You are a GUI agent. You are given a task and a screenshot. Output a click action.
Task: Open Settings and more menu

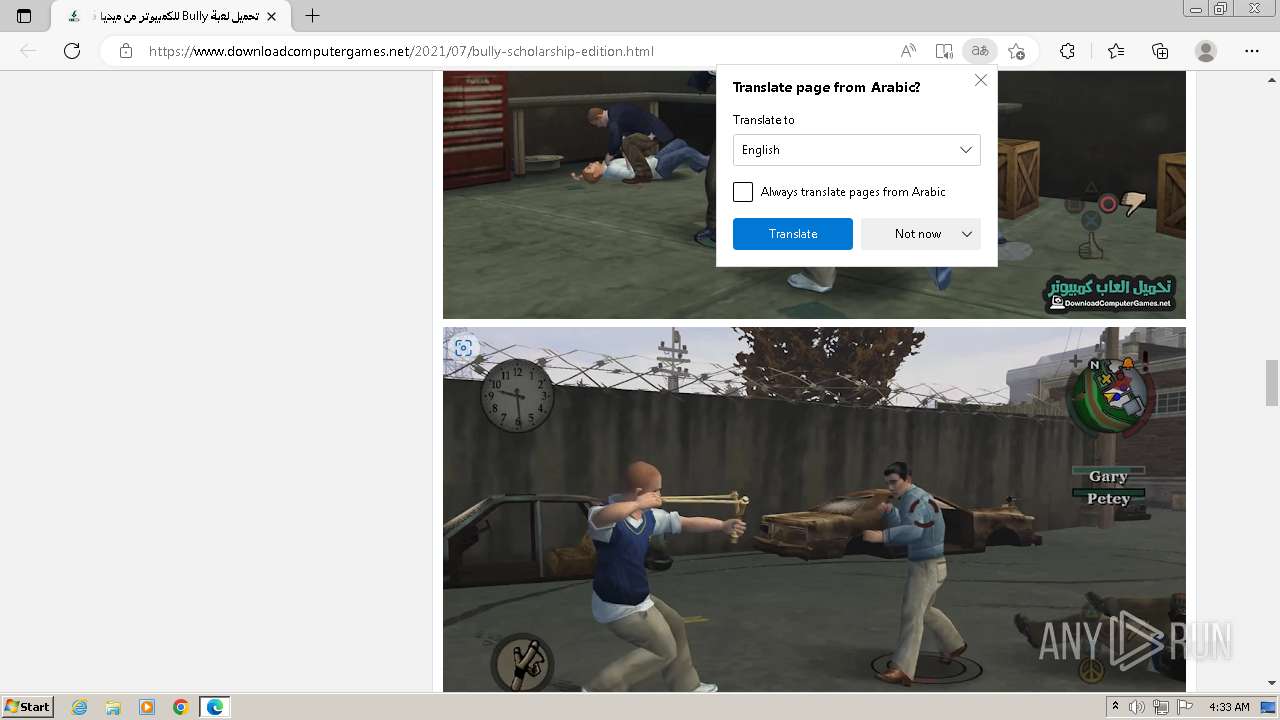(x=1252, y=51)
